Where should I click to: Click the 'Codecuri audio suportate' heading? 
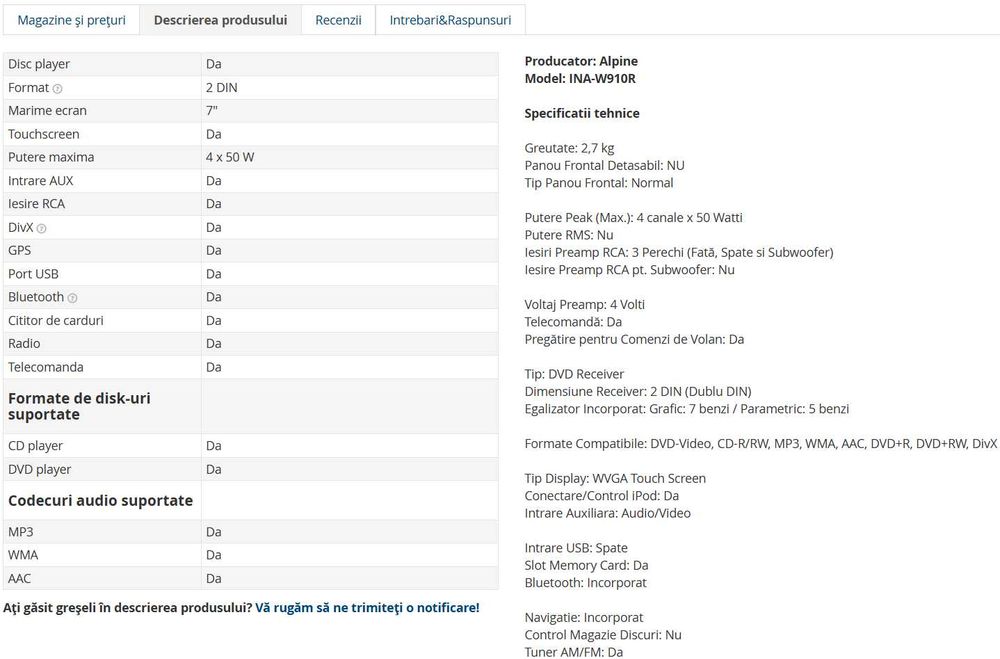point(100,500)
